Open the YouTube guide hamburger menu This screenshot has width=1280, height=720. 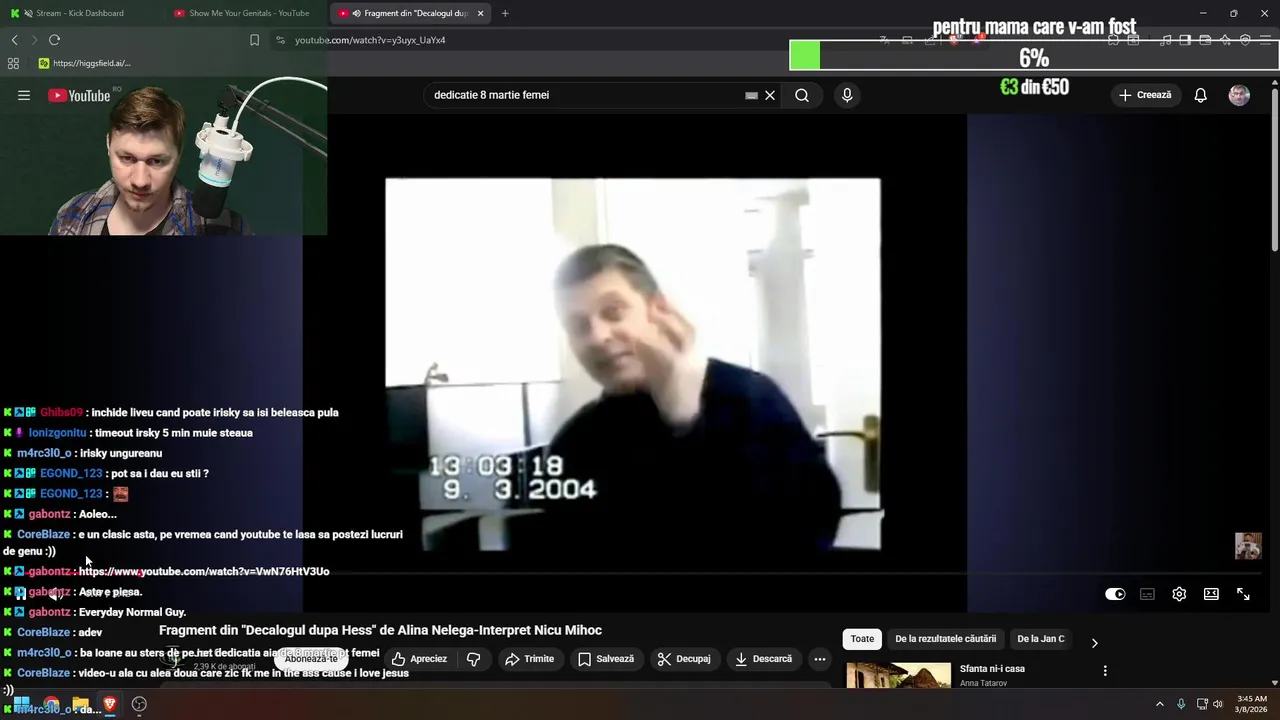(24, 95)
